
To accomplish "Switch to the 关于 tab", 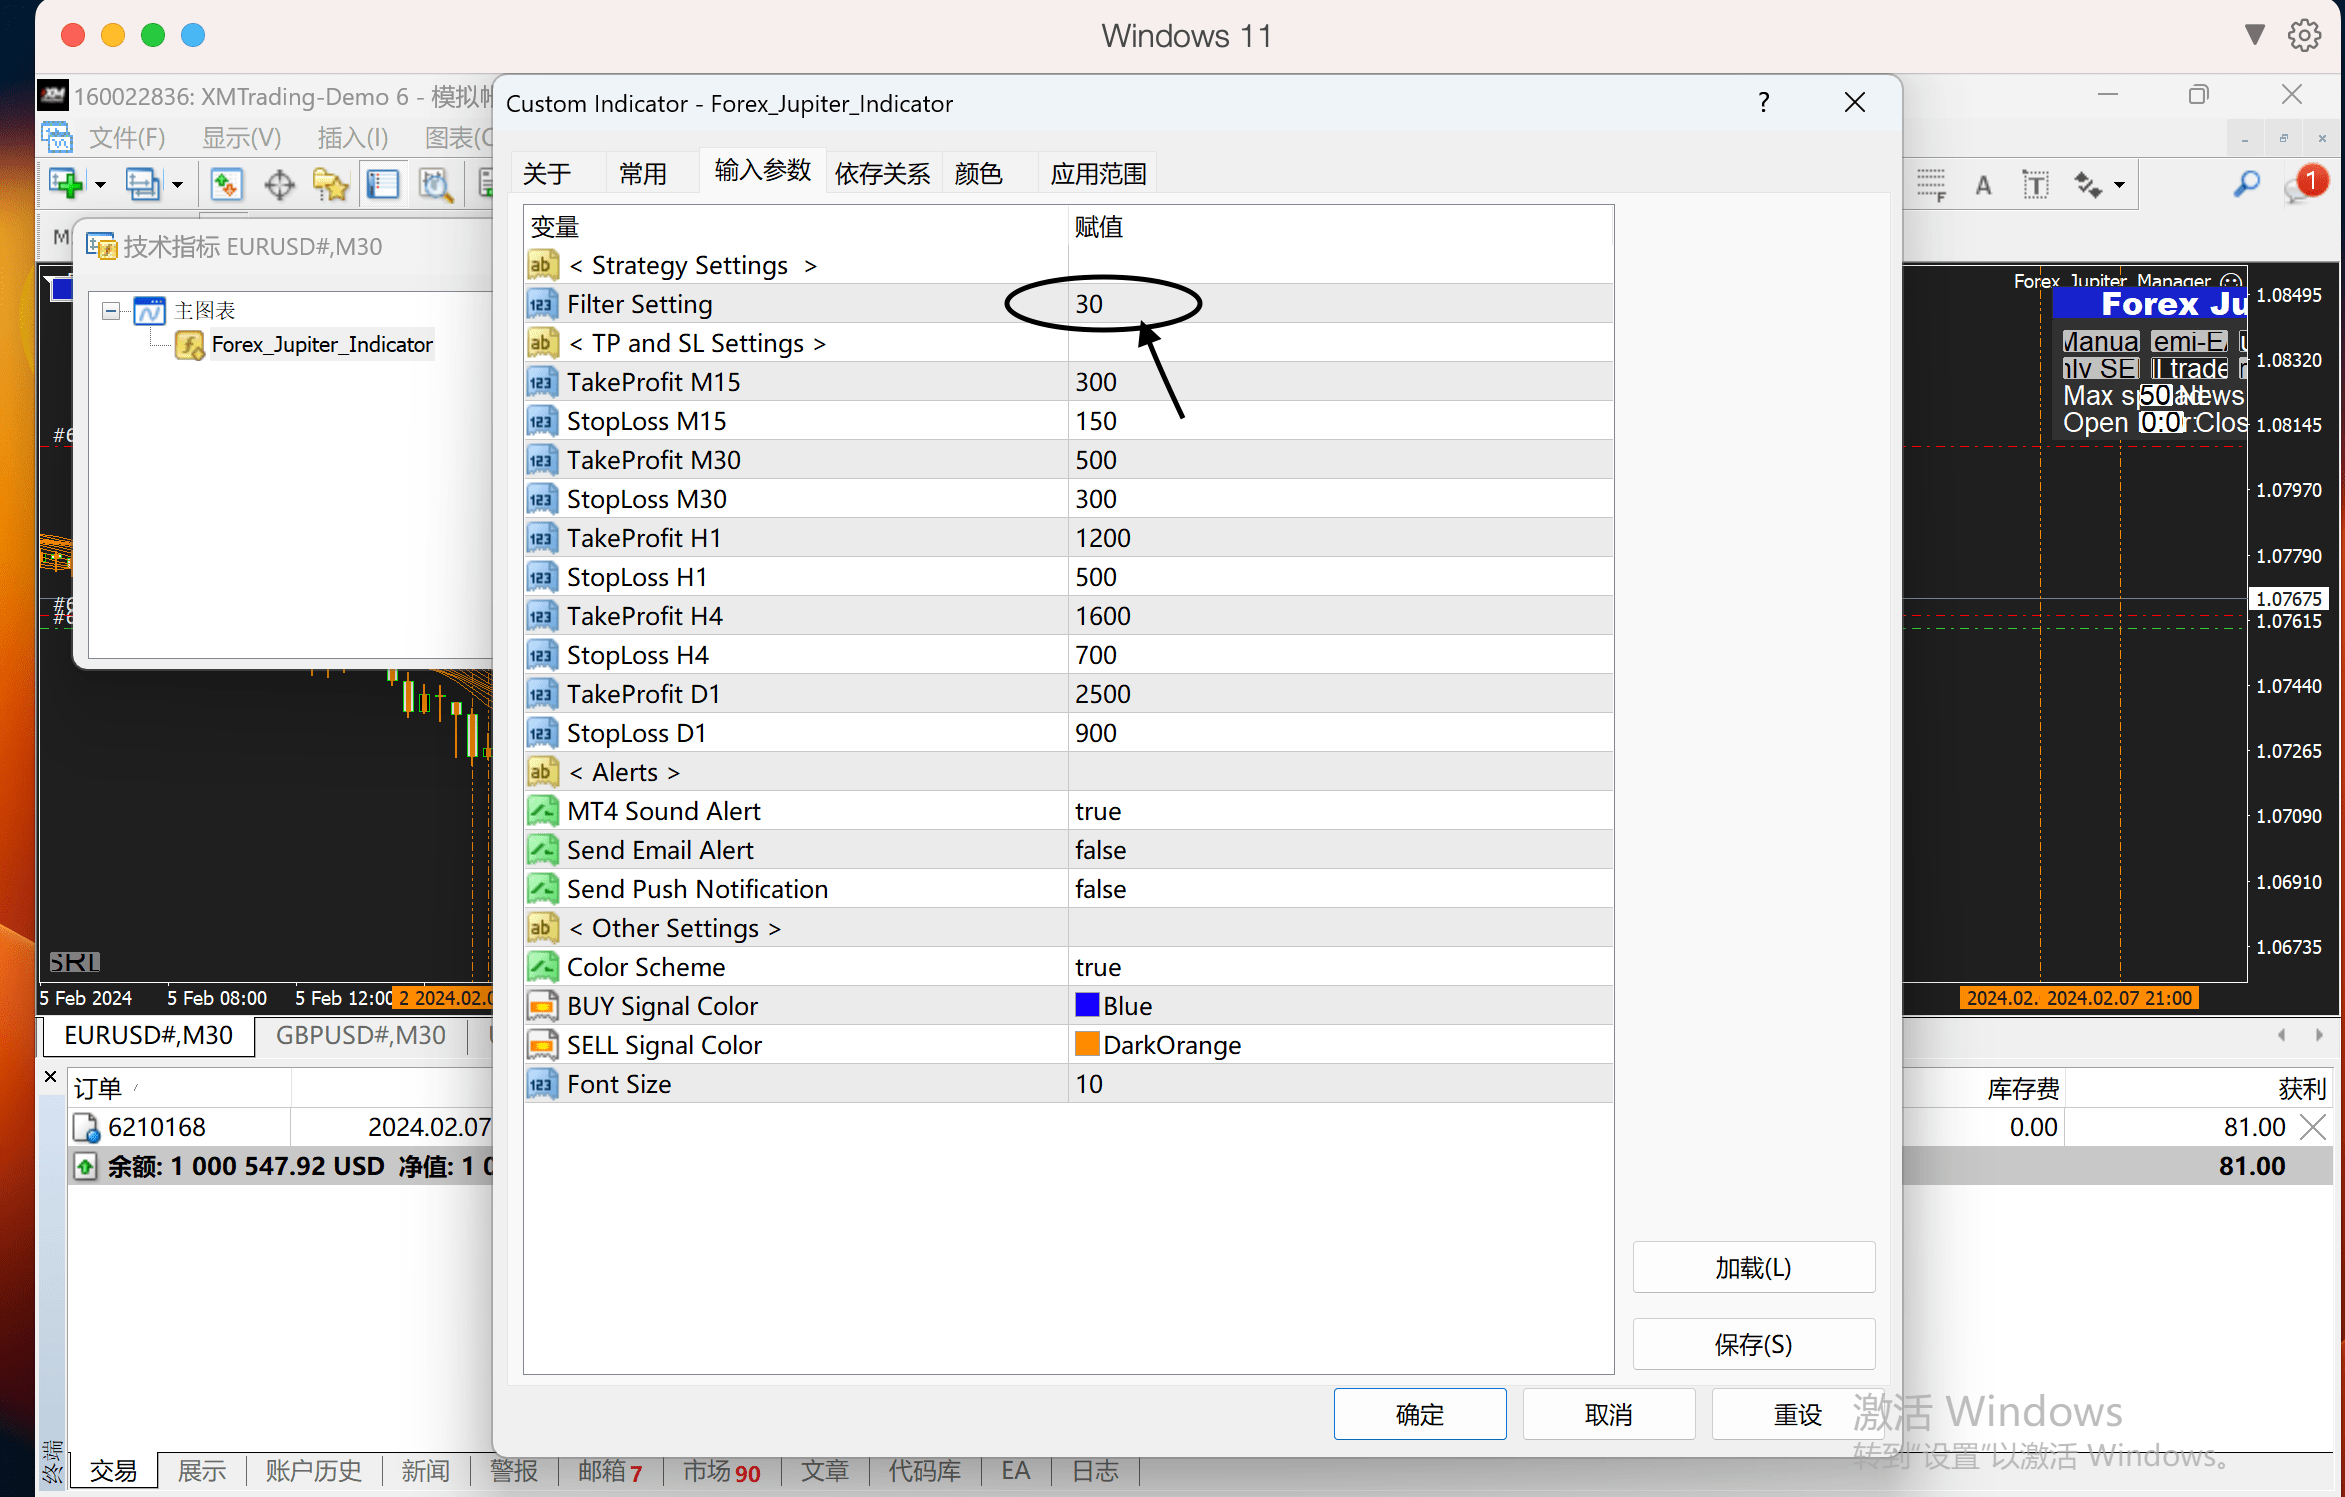I will coord(547,174).
